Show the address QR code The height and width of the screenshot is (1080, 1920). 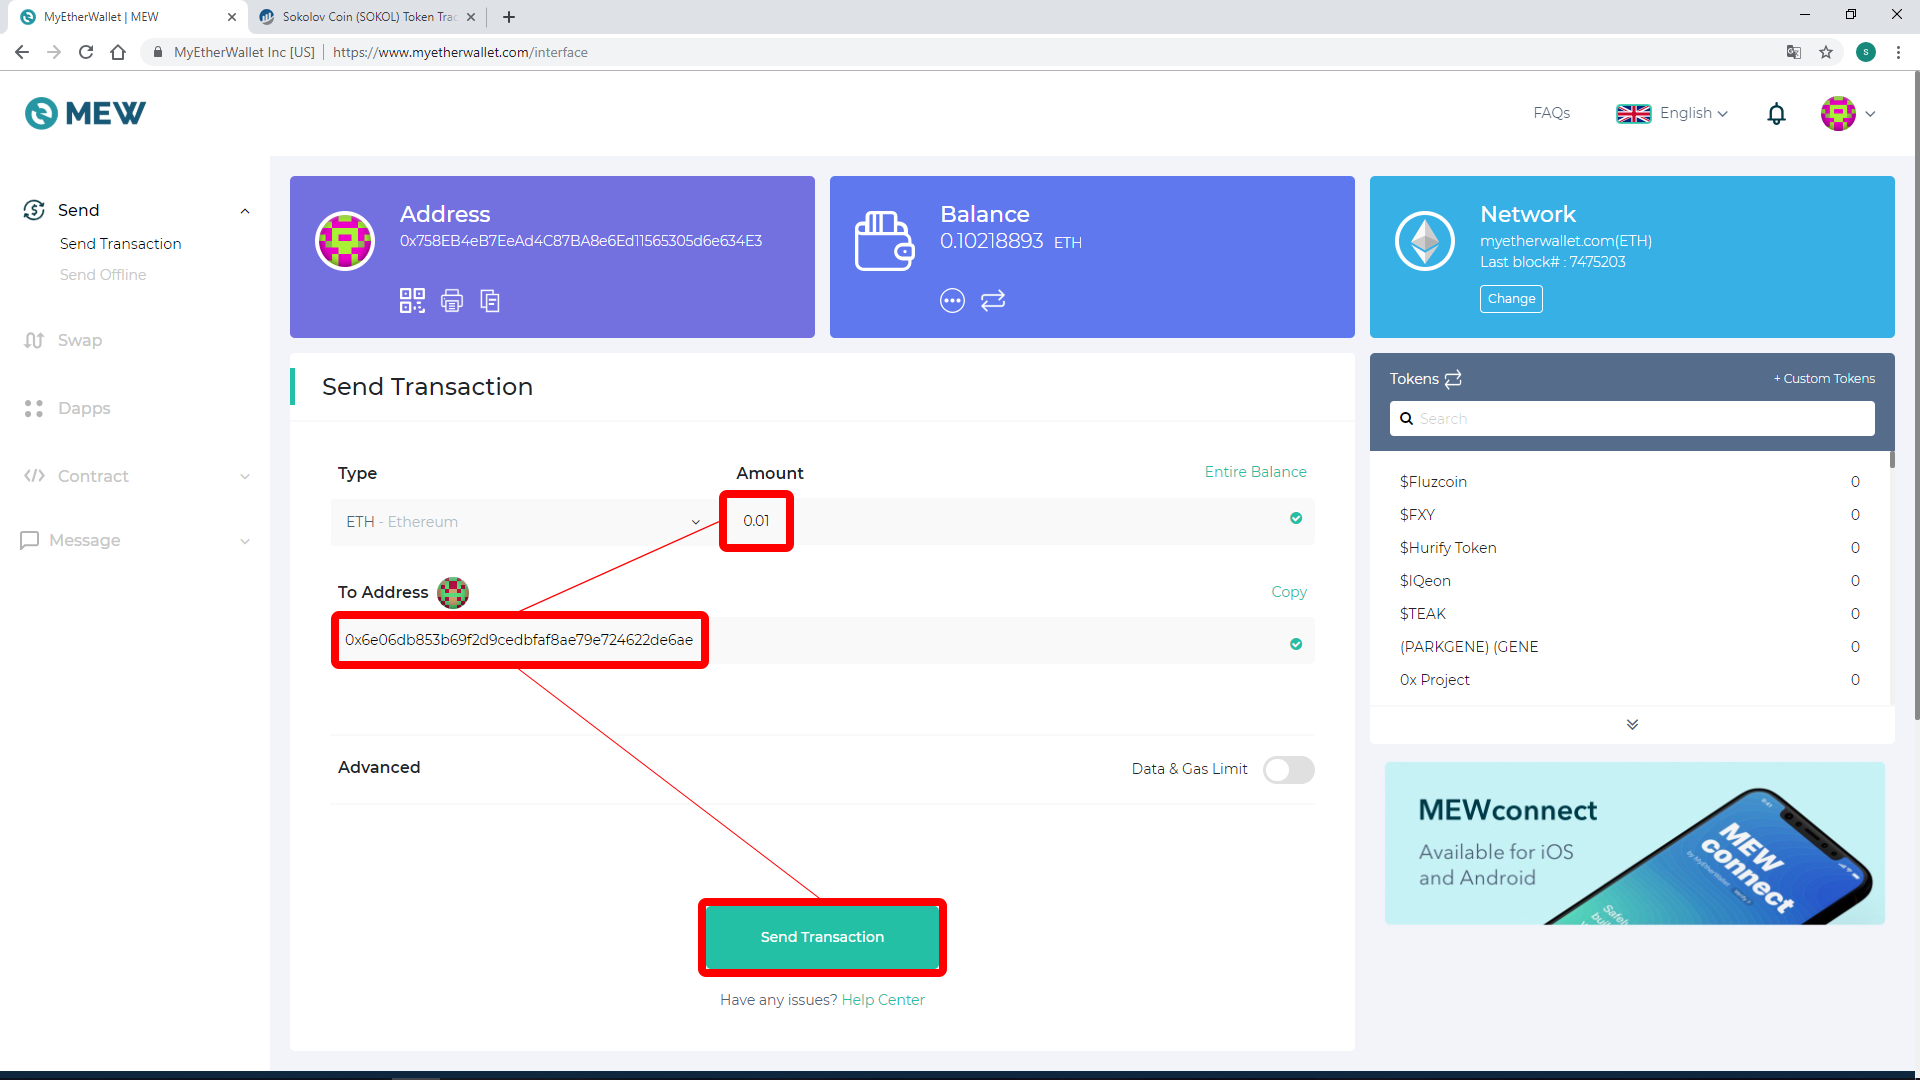(412, 300)
